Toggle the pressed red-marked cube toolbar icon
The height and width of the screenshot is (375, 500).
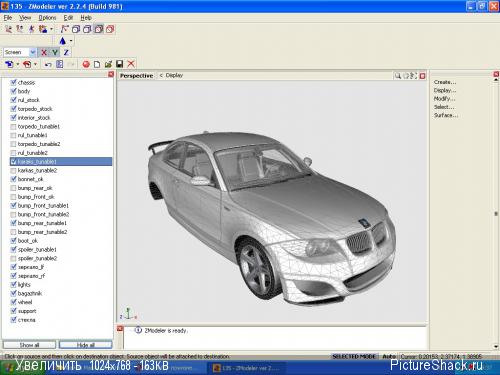[x=99, y=29]
